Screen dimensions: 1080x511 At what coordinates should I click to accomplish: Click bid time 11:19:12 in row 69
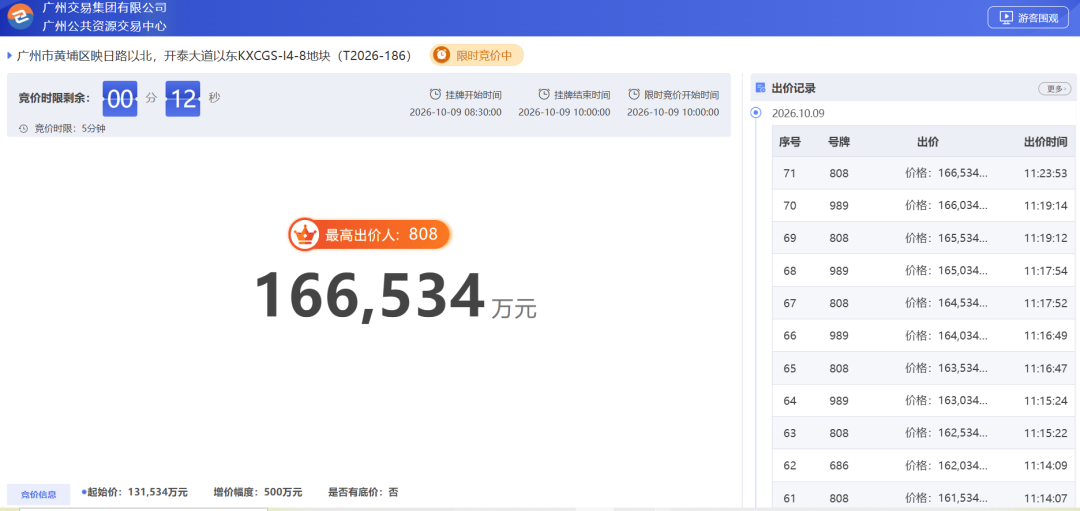tap(1046, 238)
